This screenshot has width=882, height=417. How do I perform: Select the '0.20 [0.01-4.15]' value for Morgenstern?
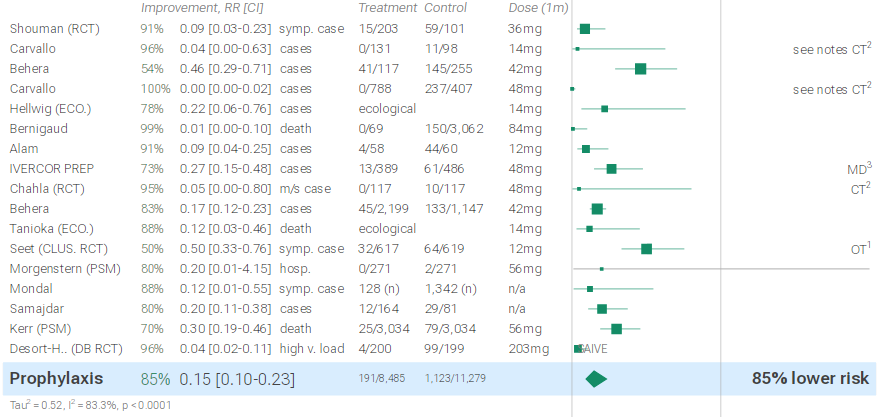[226, 268]
